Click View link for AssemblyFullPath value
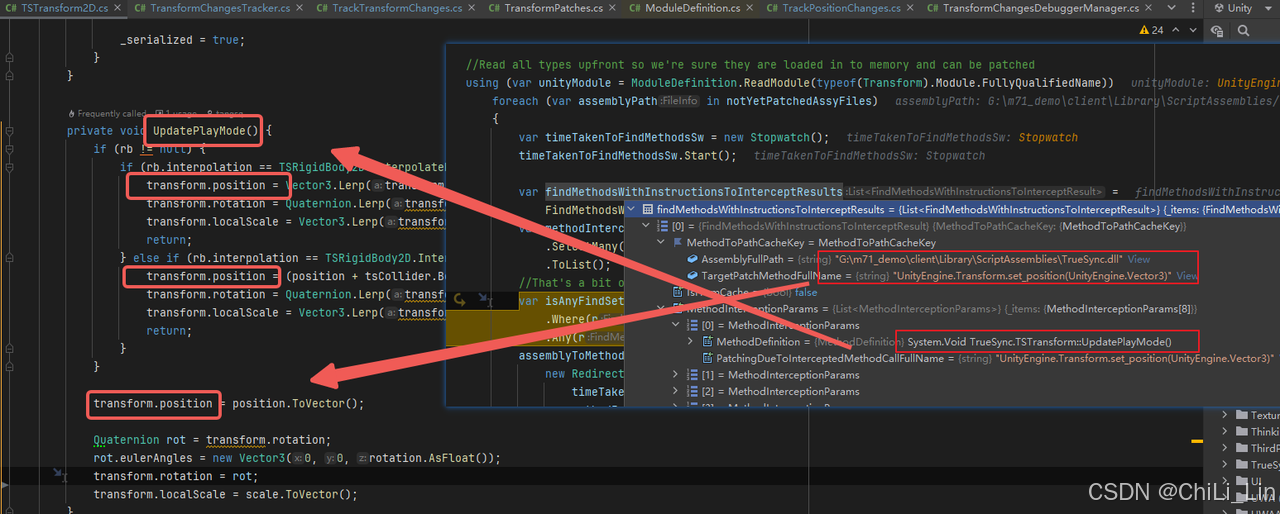 click(1138, 260)
